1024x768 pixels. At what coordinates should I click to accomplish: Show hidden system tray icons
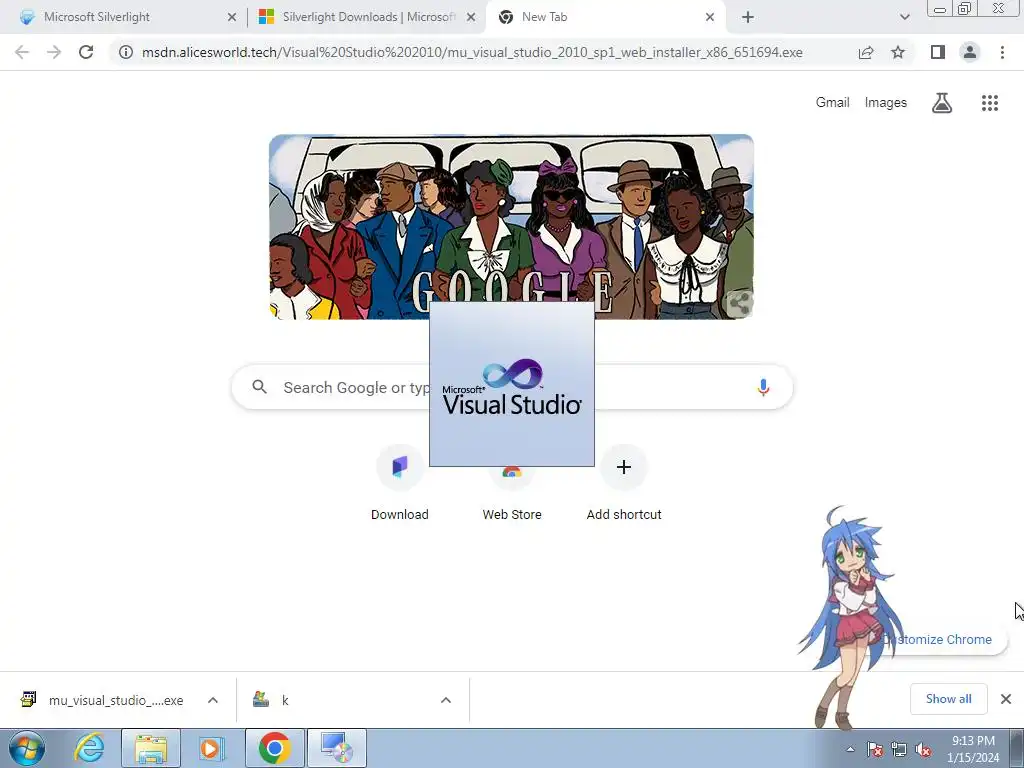pyautogui.click(x=850, y=749)
